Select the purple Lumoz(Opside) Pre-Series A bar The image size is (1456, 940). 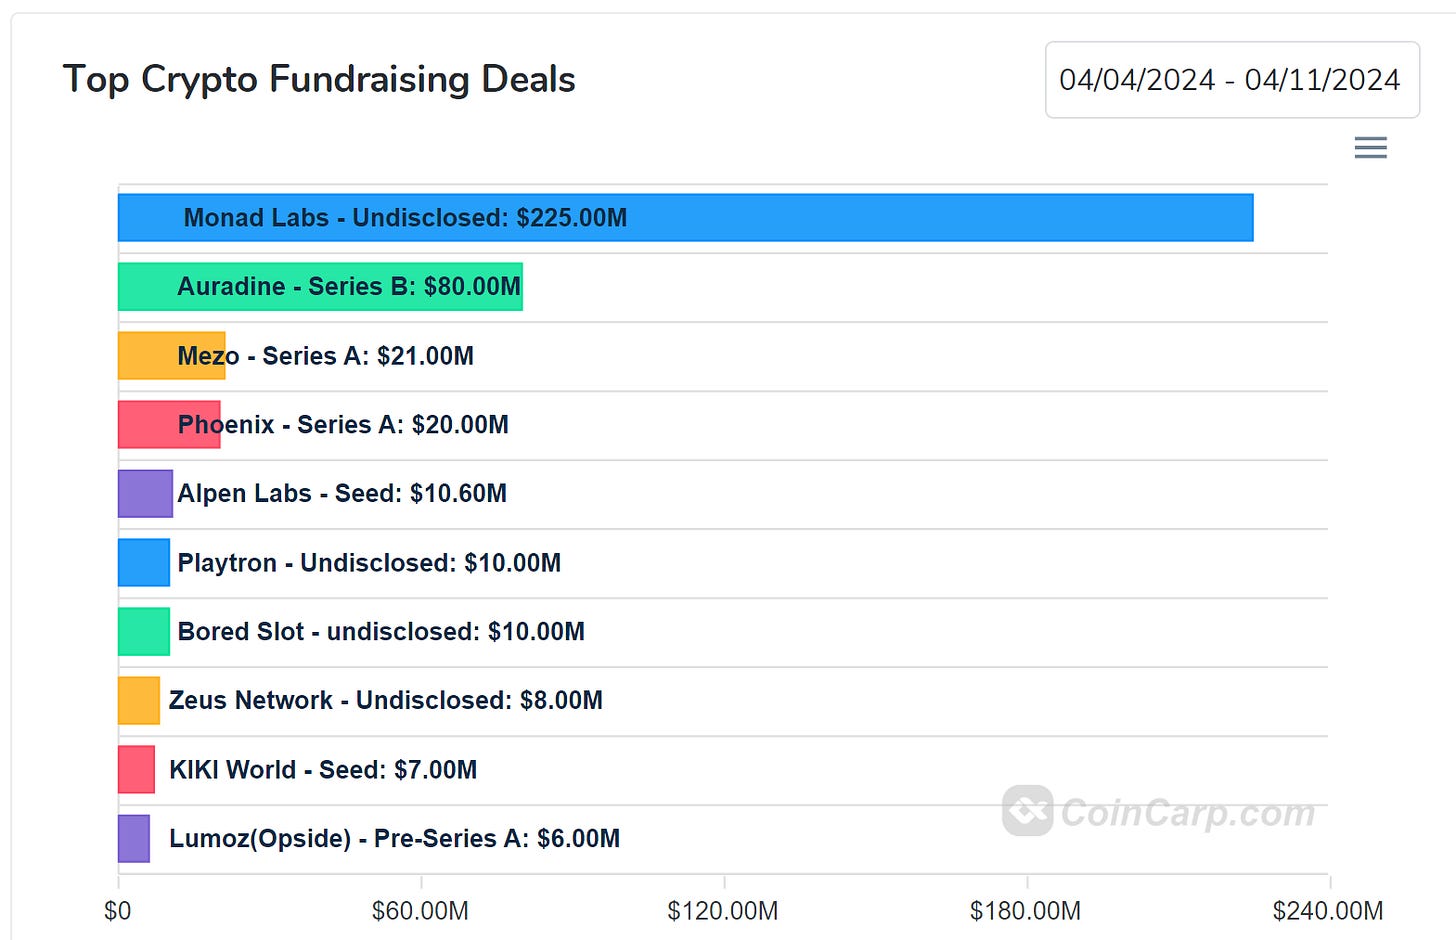[x=134, y=839]
